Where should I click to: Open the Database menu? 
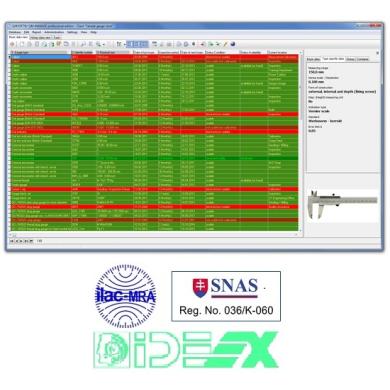click(x=15, y=32)
